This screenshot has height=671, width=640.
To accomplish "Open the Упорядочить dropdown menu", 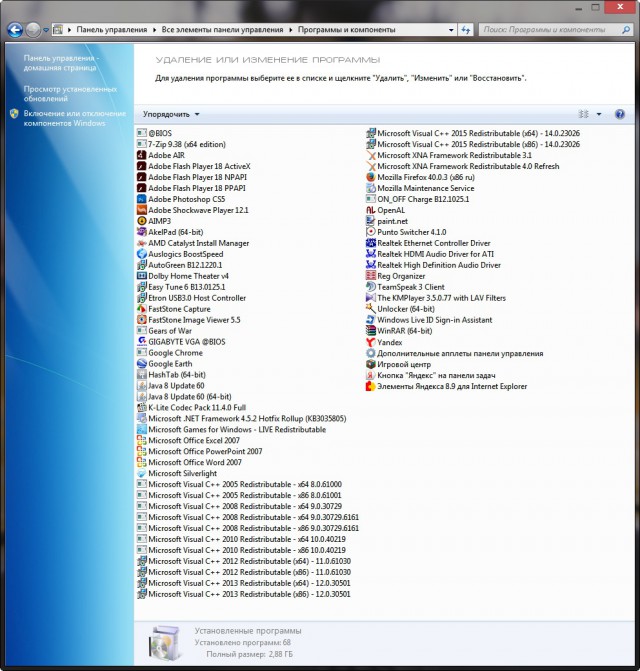I will (171, 114).
